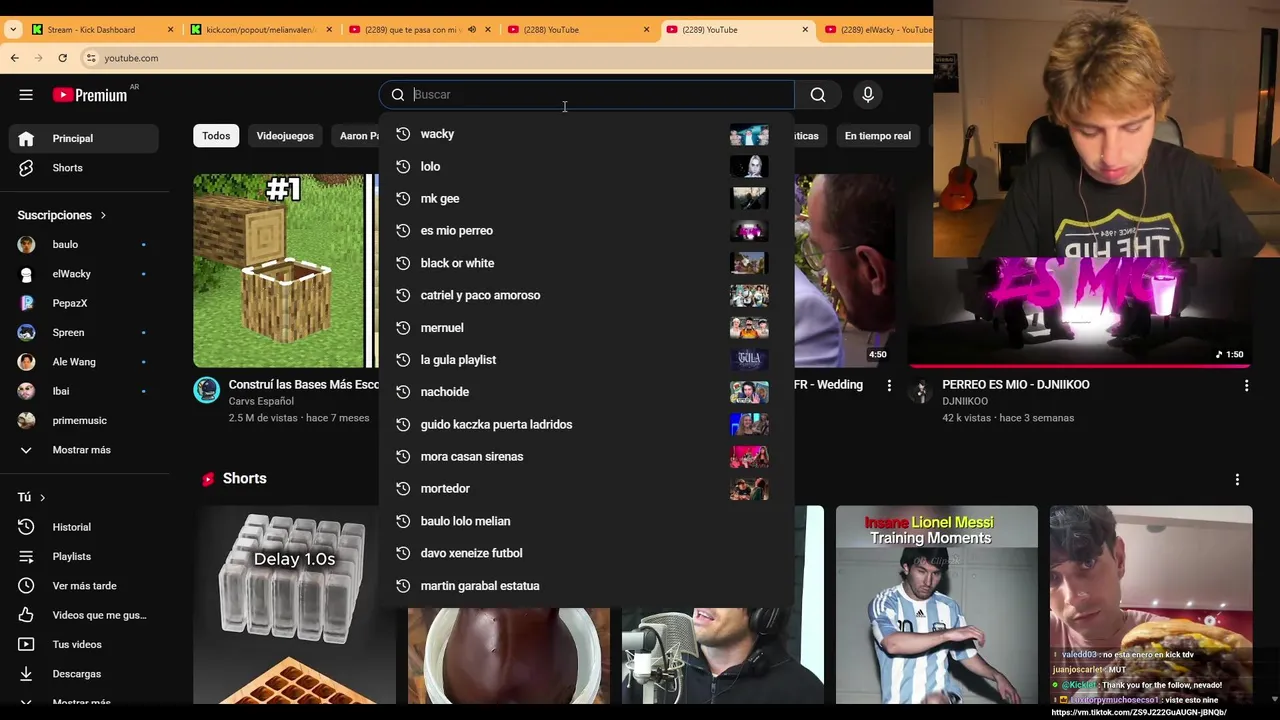Screen dimensions: 1280x720
Task: Go back with browser back arrow
Action: 14,58
